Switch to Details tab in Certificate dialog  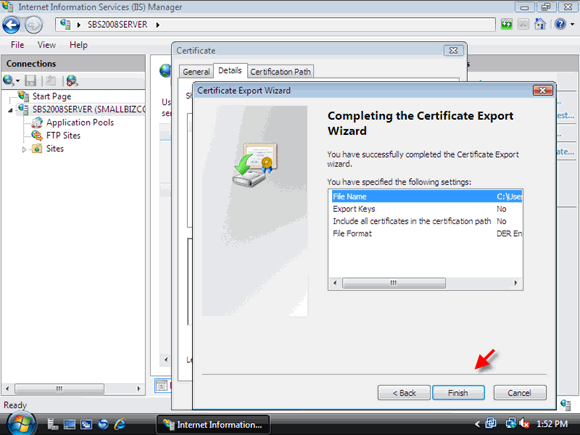click(x=230, y=70)
